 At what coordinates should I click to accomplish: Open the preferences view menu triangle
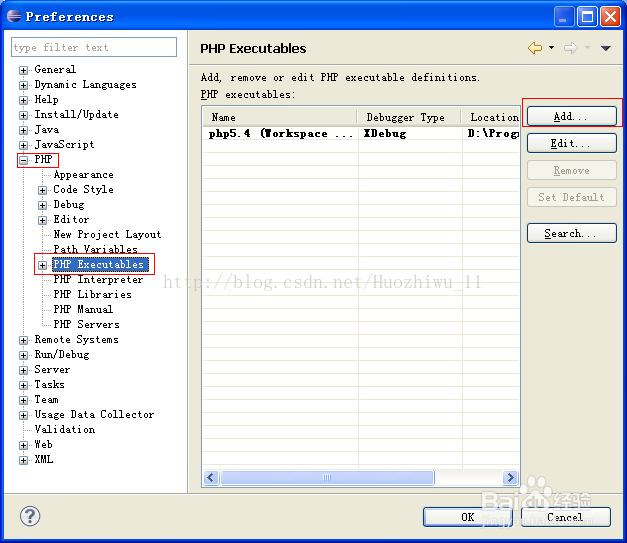pos(605,48)
